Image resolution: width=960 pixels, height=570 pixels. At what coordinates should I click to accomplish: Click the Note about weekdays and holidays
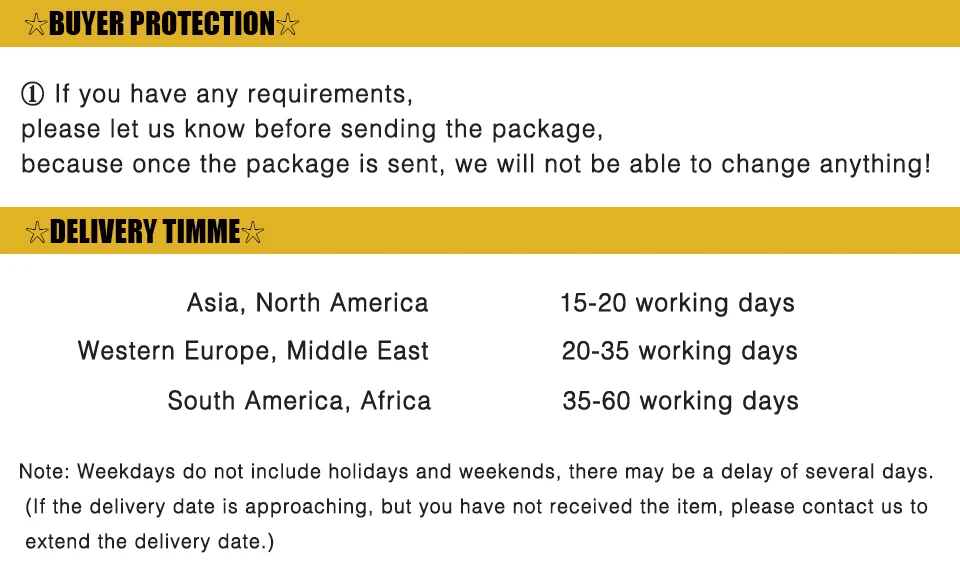476,471
